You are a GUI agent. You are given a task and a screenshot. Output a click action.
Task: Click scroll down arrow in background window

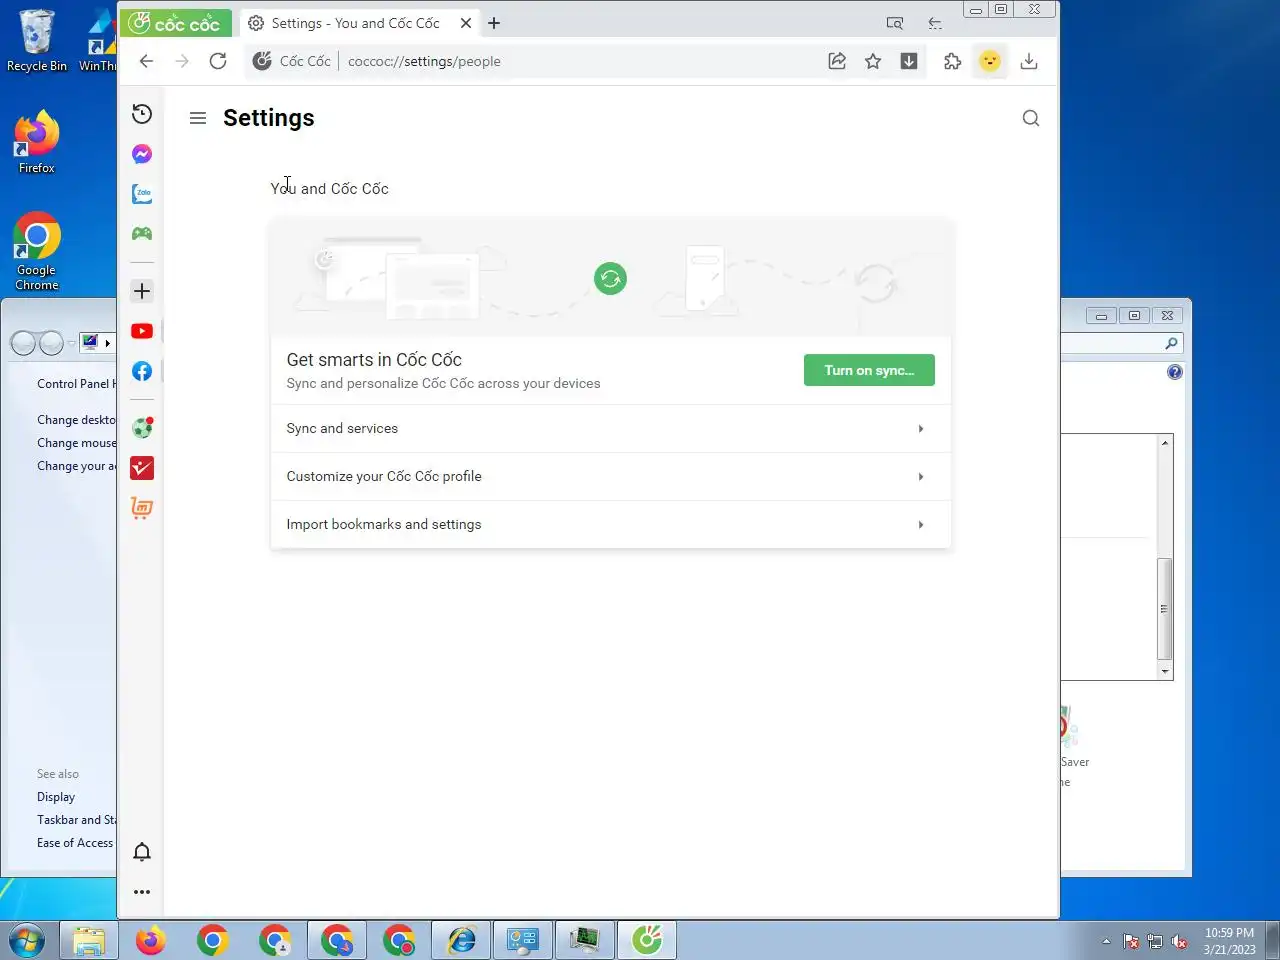tap(1165, 672)
